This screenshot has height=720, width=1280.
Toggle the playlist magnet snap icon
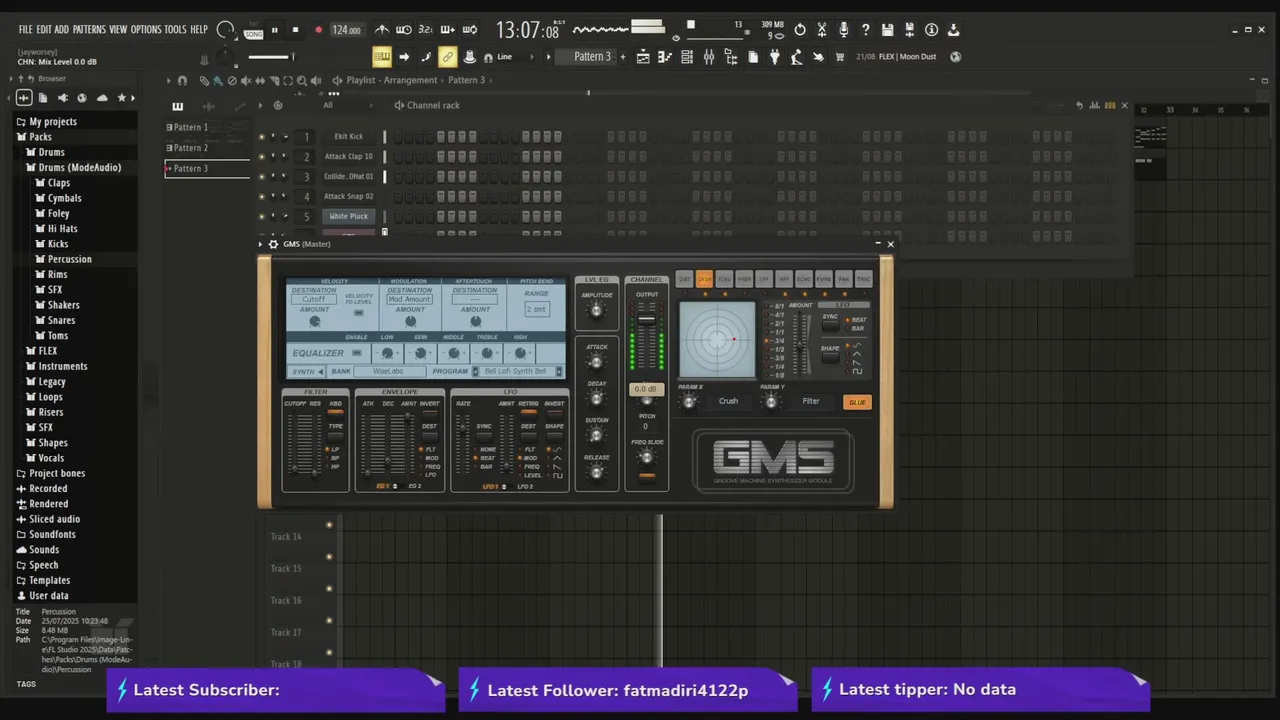(182, 80)
